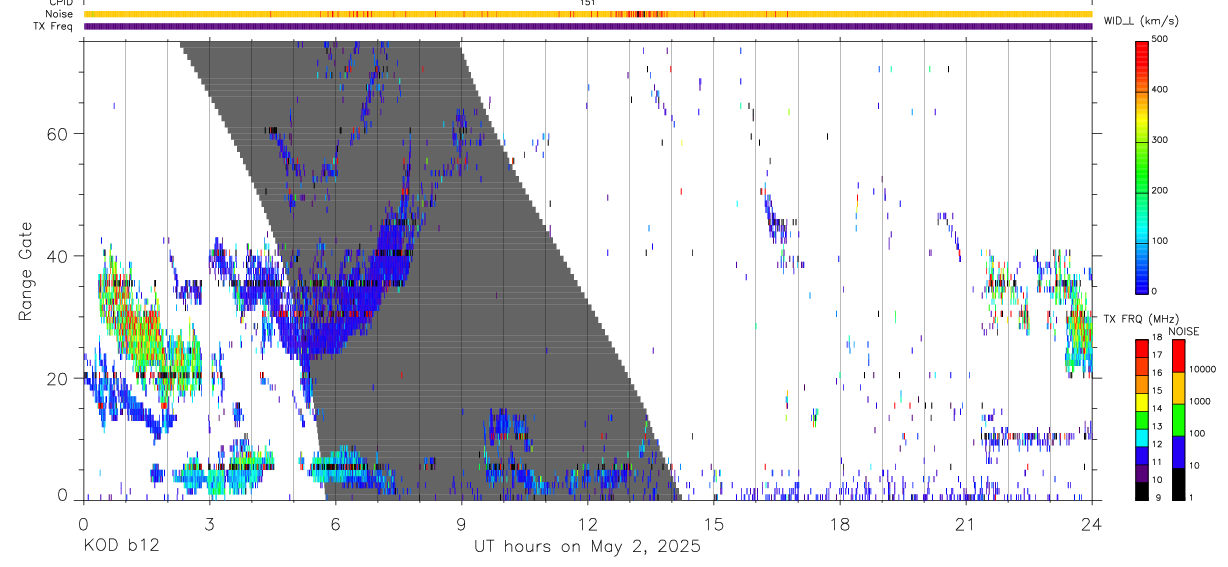Image resolution: width=1228 pixels, height=567 pixels.
Task: Click the "151" CPID value label
Action: pos(588,3)
